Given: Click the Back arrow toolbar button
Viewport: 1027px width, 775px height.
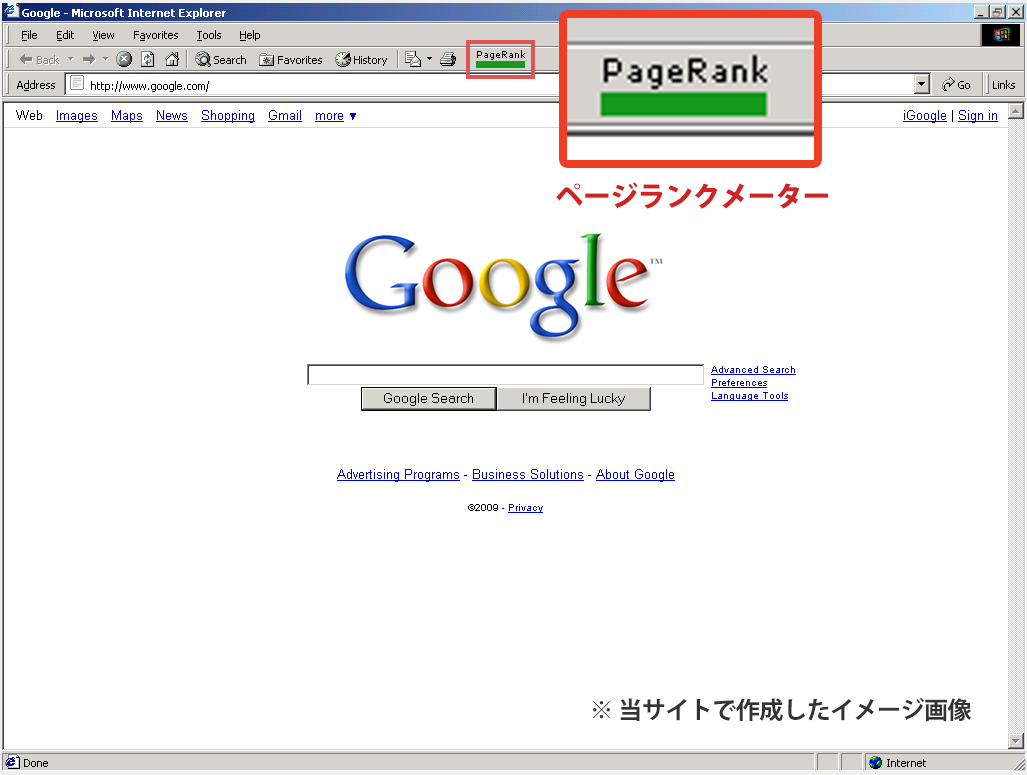Looking at the screenshot, I should [39, 60].
